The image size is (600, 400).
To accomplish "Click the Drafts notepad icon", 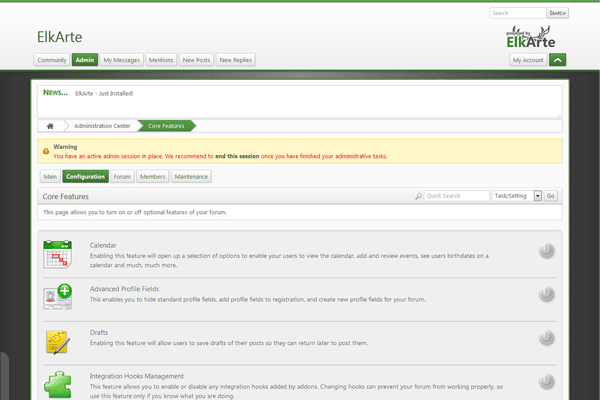I will [58, 340].
